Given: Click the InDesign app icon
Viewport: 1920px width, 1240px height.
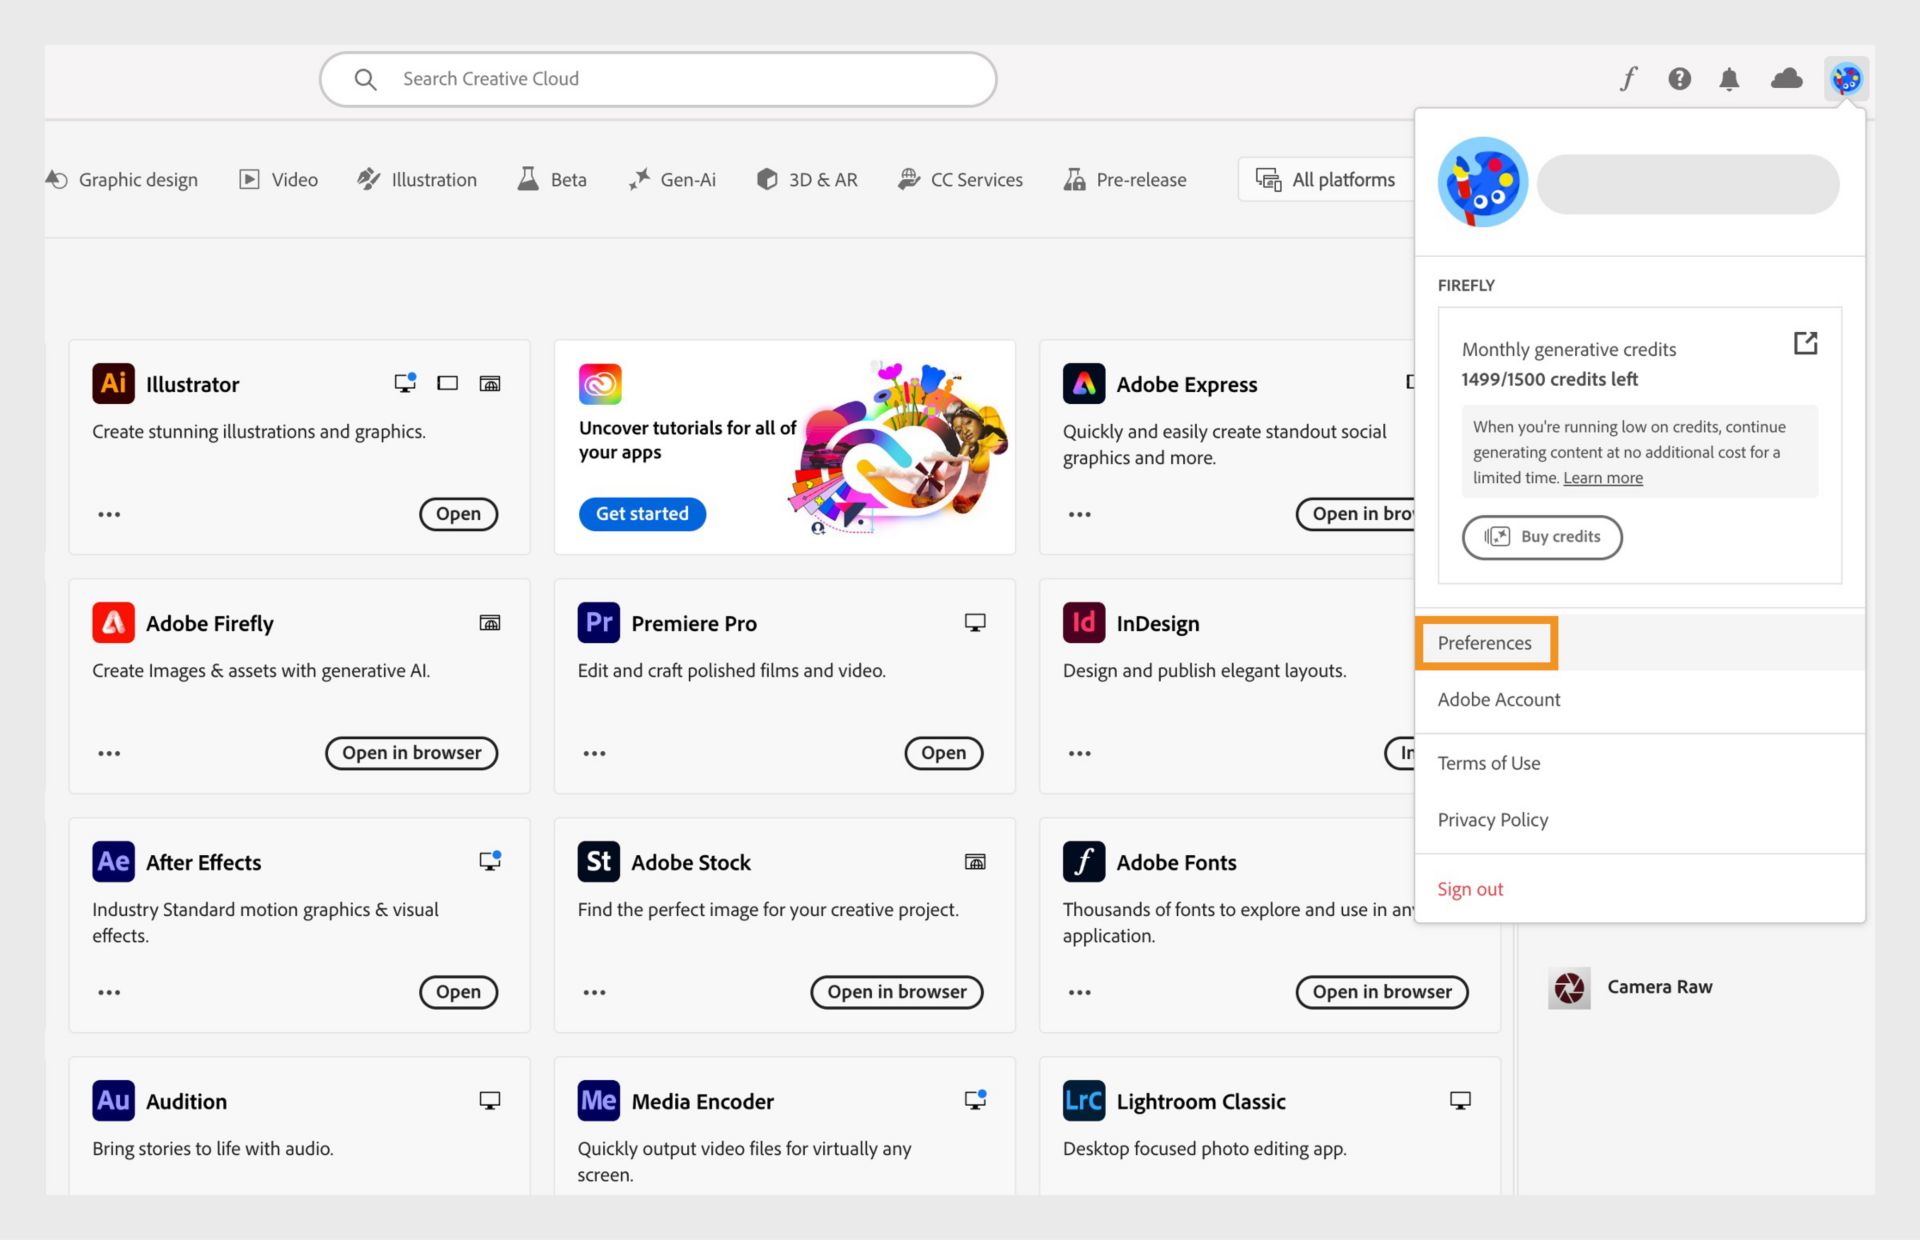Looking at the screenshot, I should [1085, 621].
